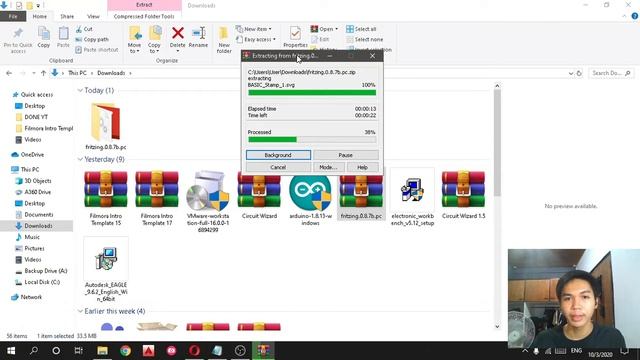Select Autodesk_EAGLE installer file
This screenshot has height=360, width=640.
coord(106,270)
